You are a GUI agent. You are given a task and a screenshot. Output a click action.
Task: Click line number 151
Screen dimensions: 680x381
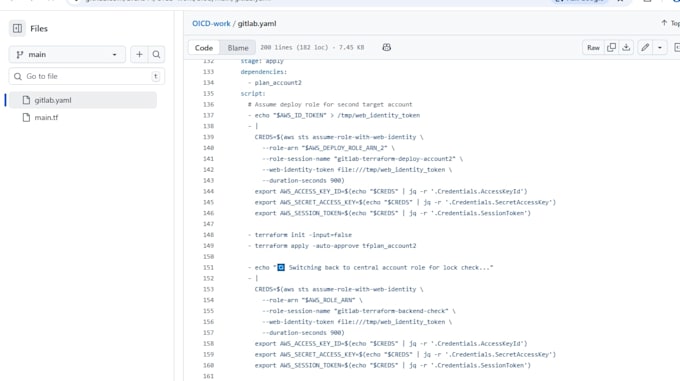[209, 267]
